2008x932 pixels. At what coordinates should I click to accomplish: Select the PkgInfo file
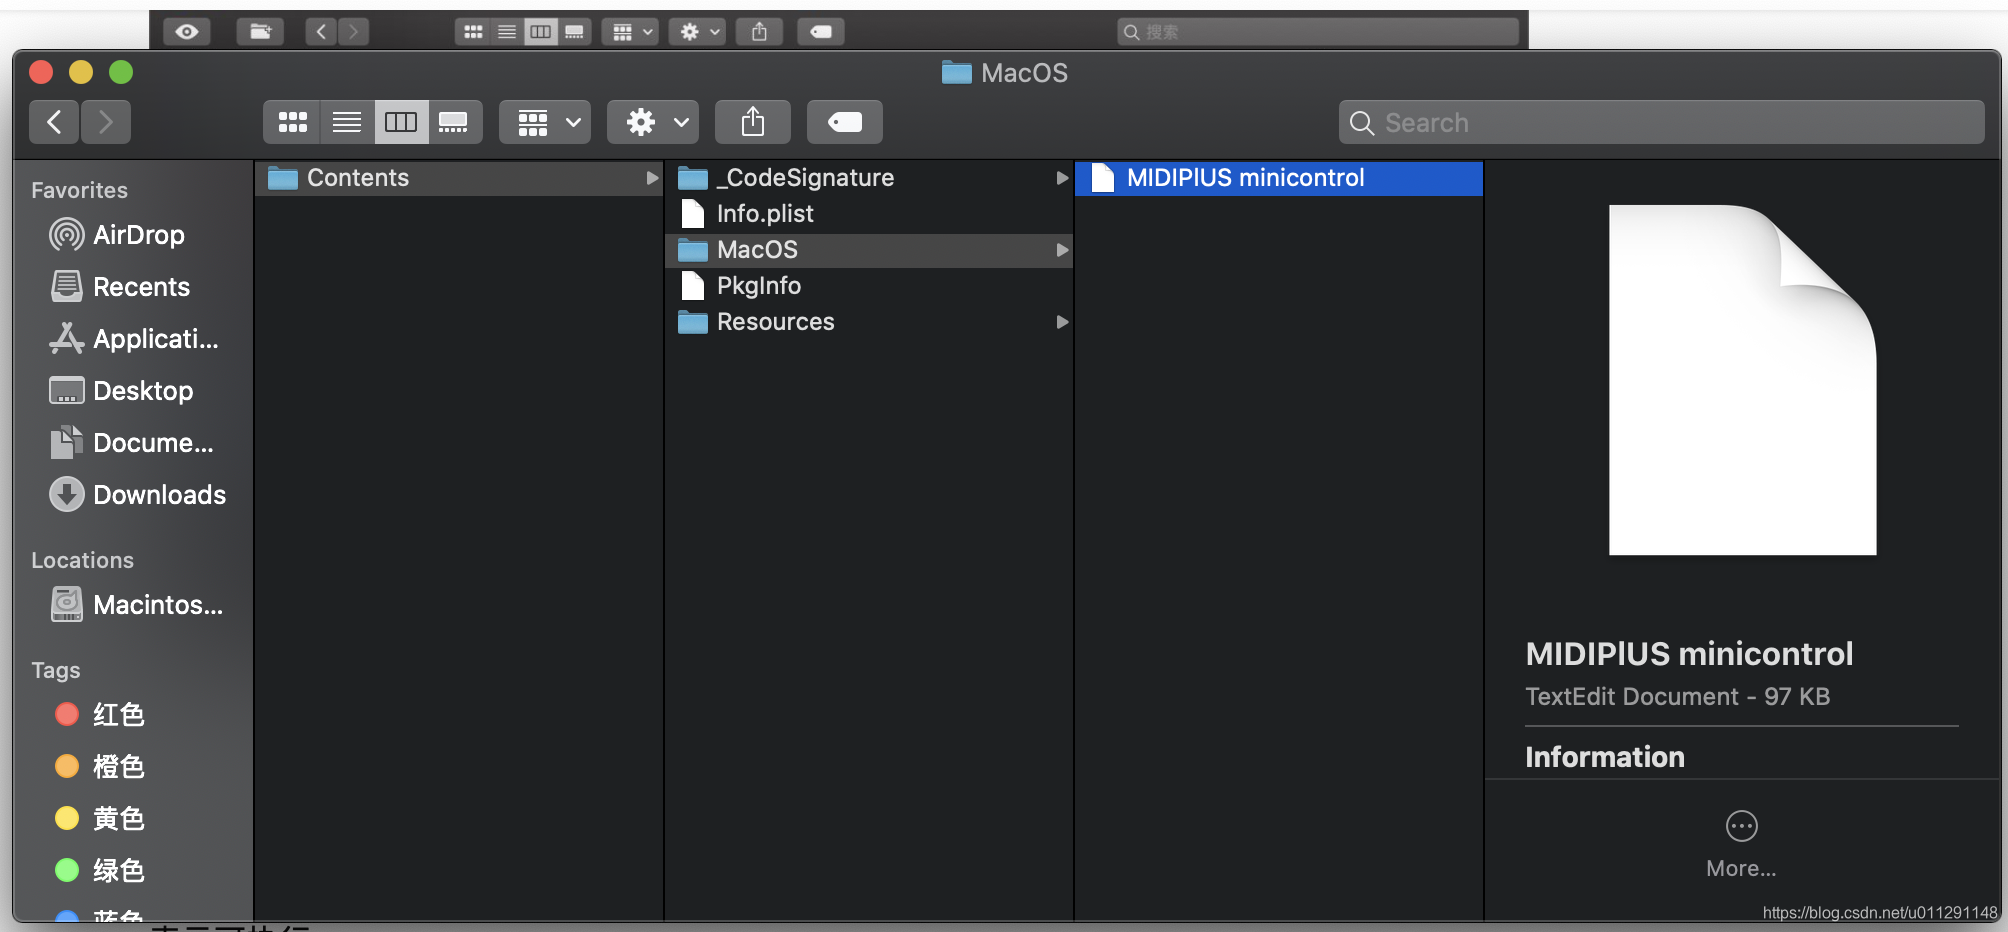tap(869, 286)
